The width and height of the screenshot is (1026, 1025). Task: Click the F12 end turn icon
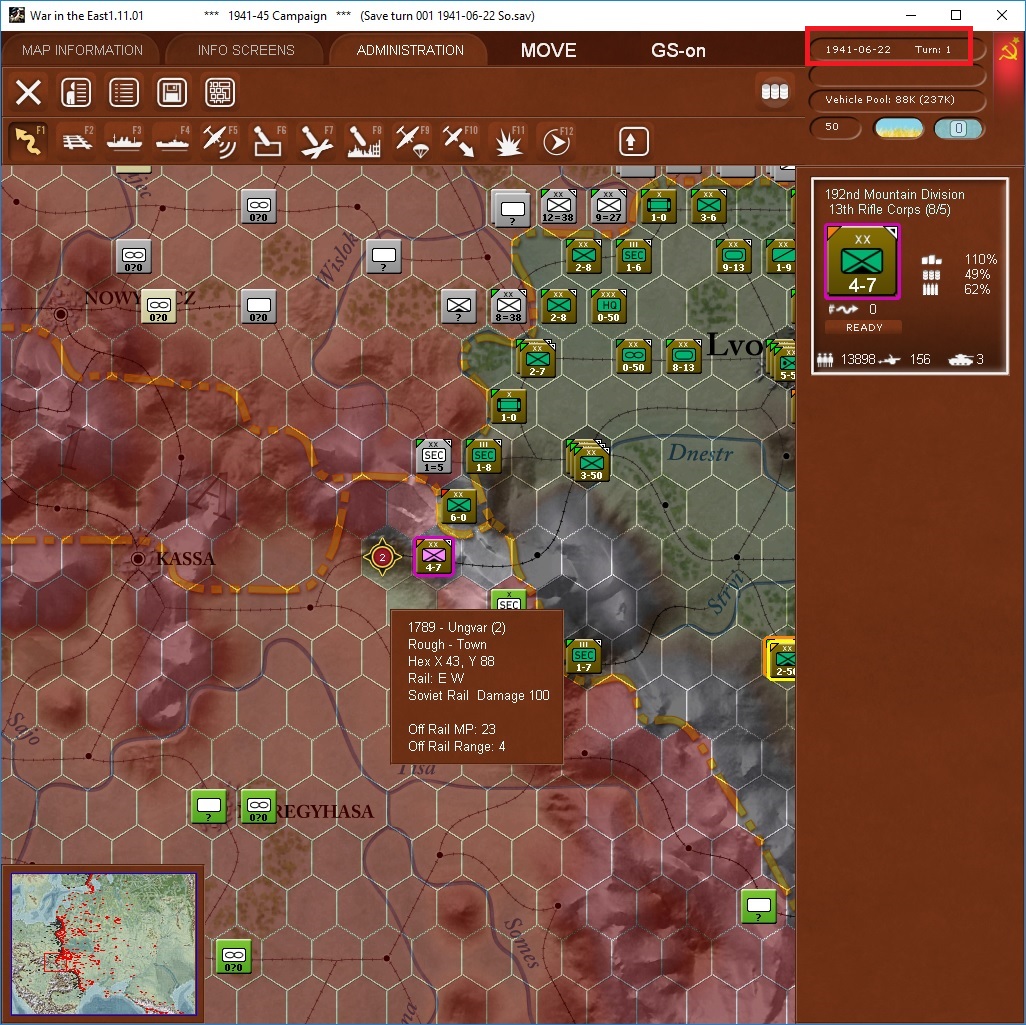[x=557, y=141]
